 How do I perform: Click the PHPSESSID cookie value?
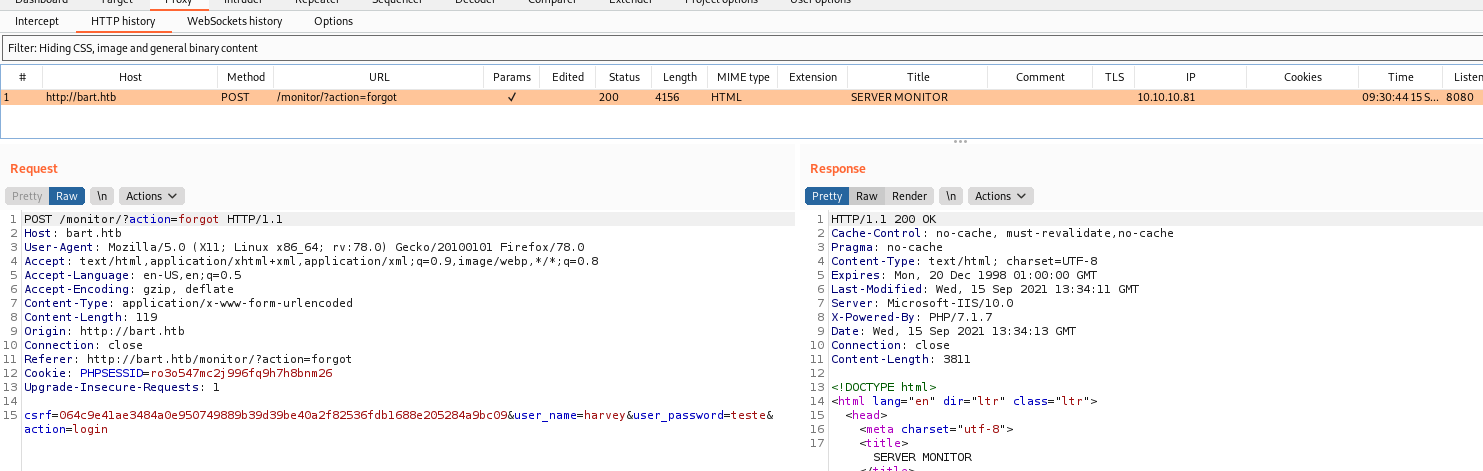pyautogui.click(x=241, y=373)
